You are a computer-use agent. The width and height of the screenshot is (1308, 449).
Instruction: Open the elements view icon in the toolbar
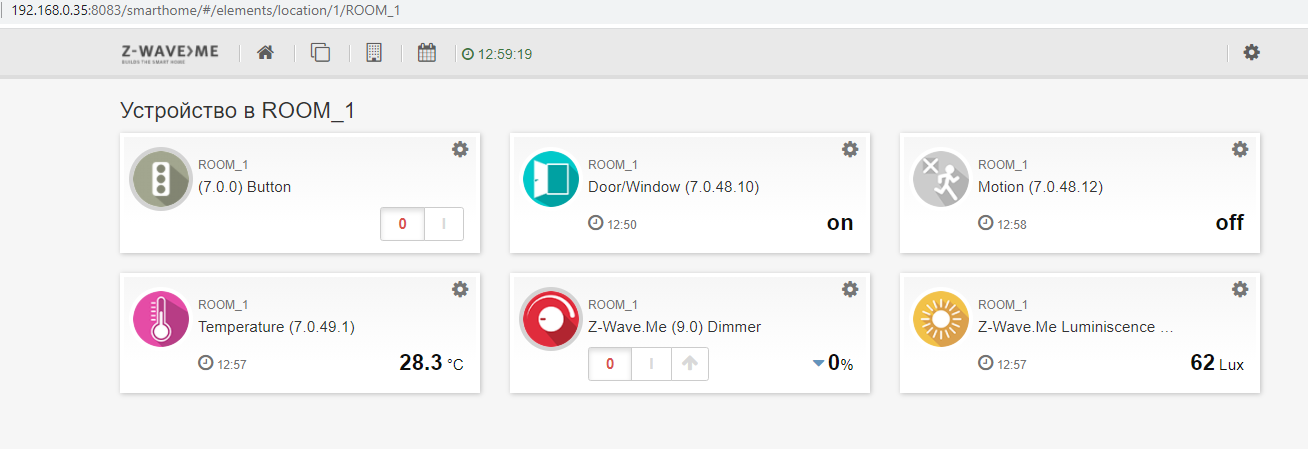coord(320,53)
